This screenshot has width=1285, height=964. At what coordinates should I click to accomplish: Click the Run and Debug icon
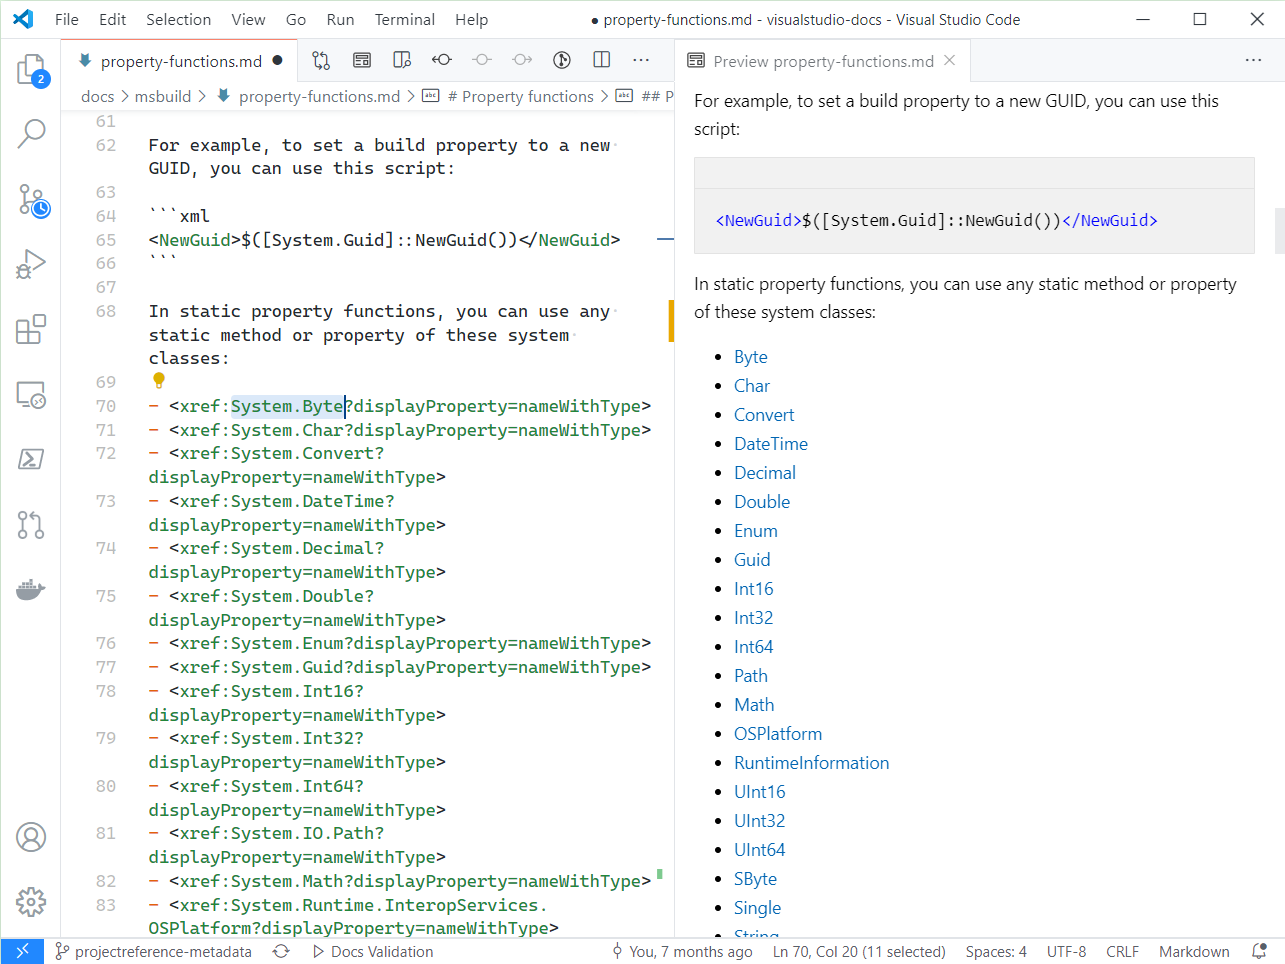pyautogui.click(x=31, y=263)
